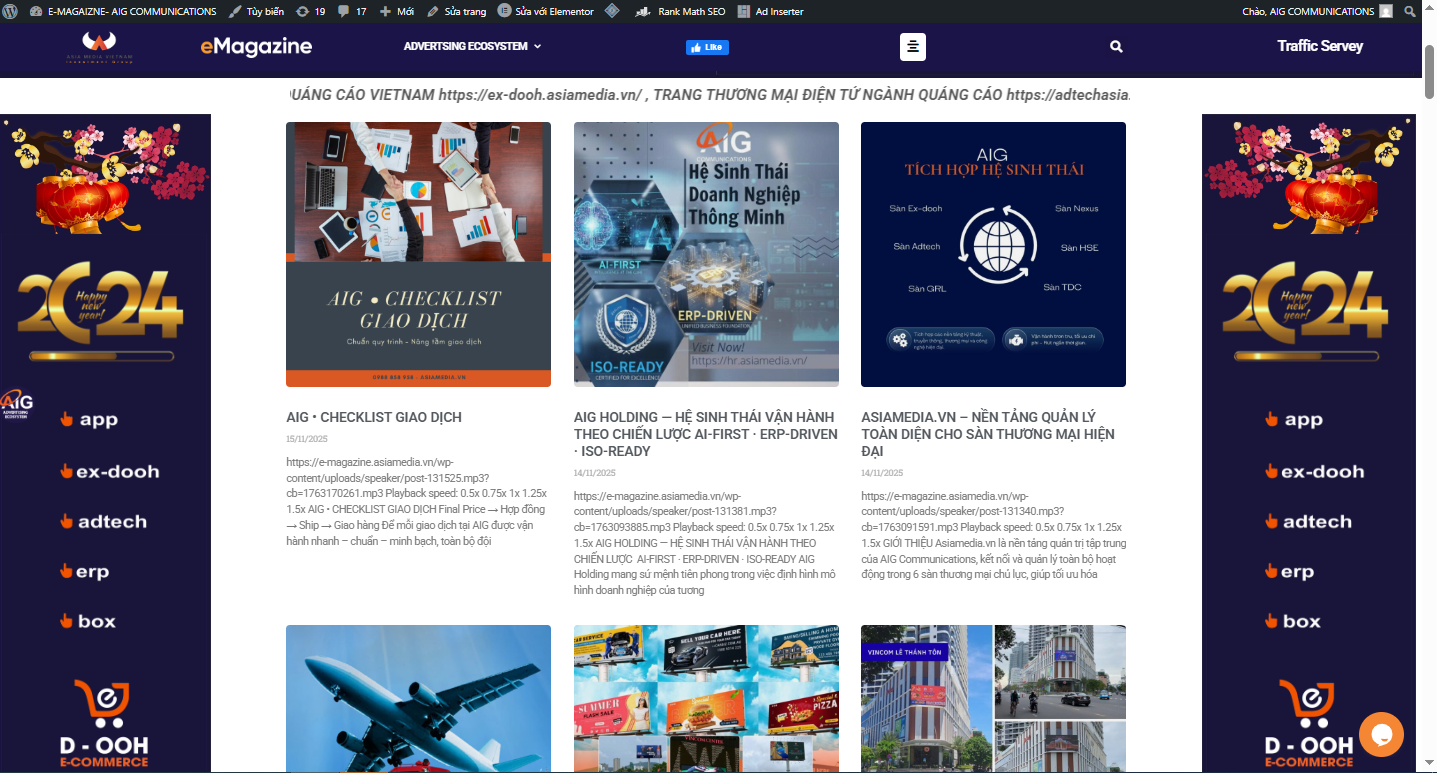Open the '+ Mới' new content menu
Screen dimensions: 1437x773
click(x=397, y=12)
